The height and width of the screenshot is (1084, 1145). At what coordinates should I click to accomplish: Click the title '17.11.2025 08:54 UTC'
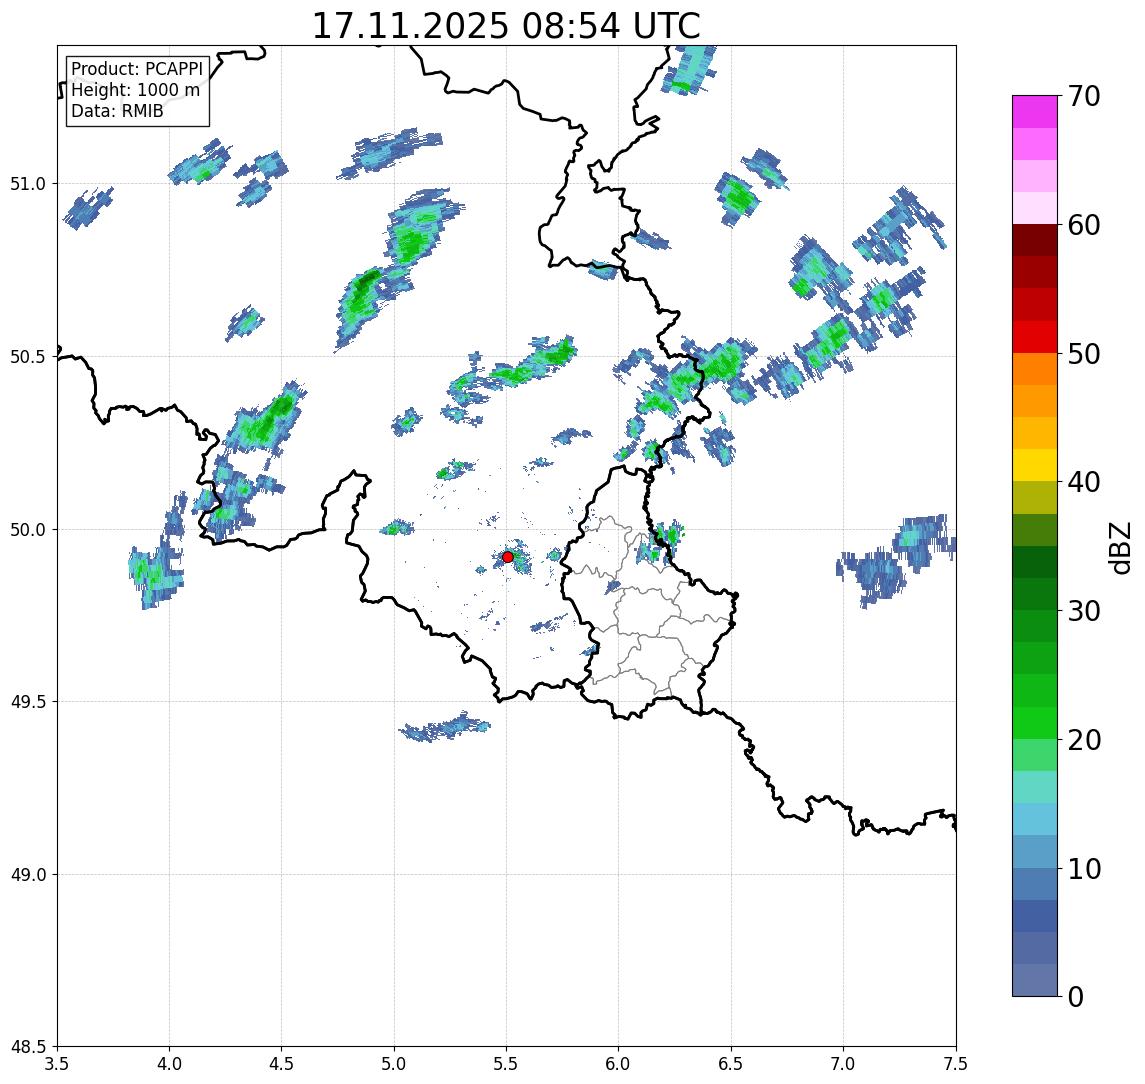[506, 26]
